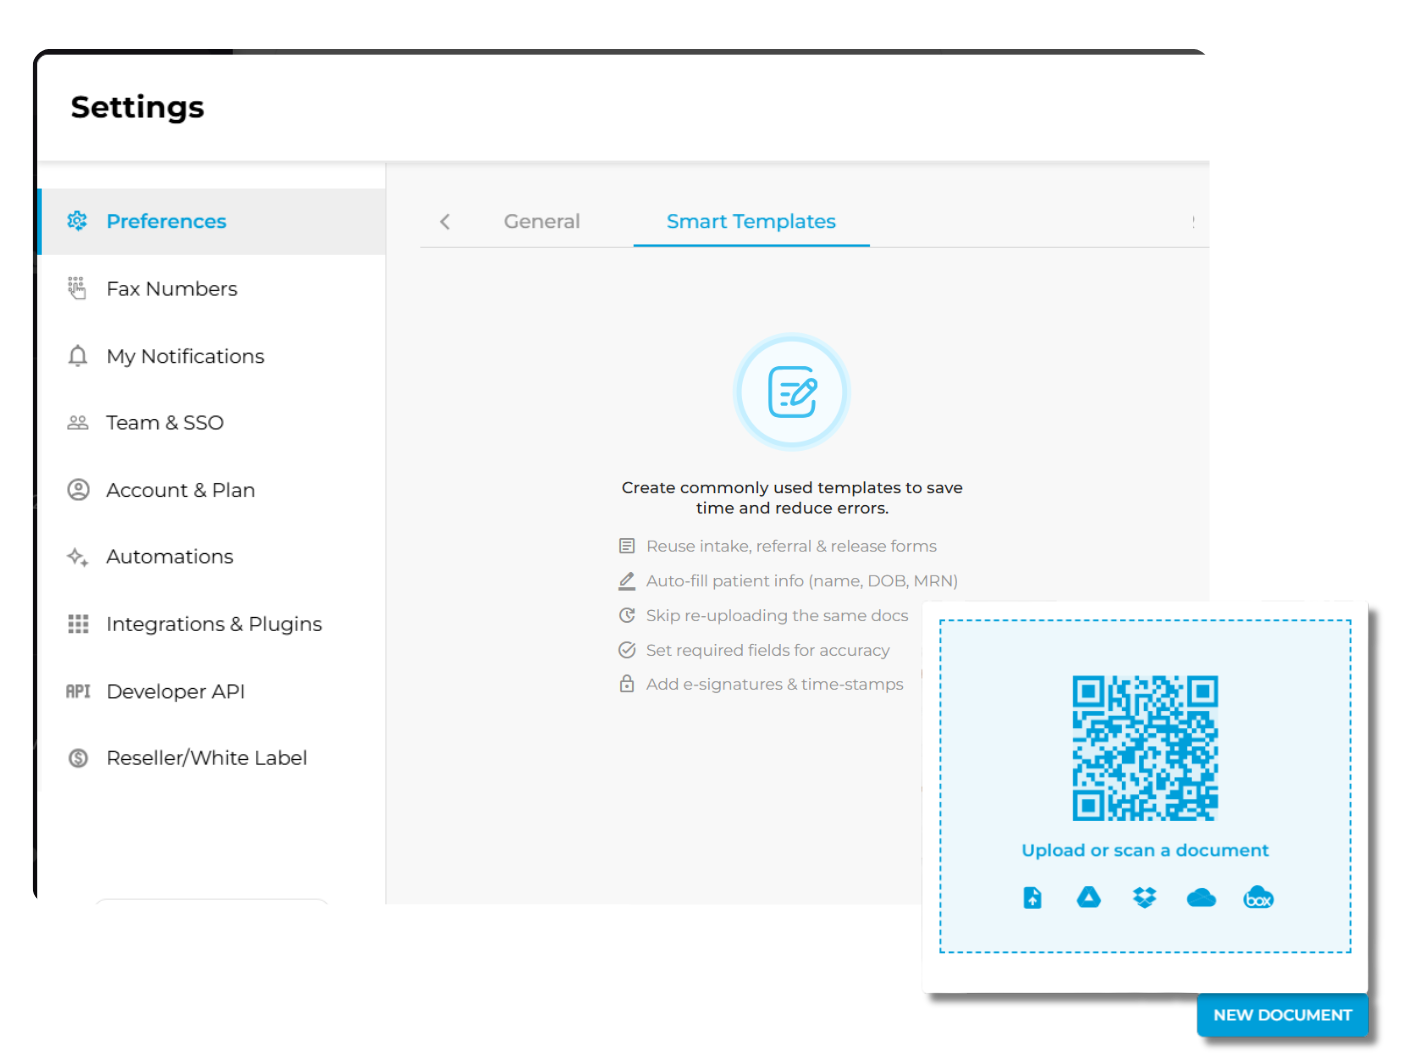Click 'Skip re-uploading the same docs' text
Image resolution: width=1402 pixels, height=1064 pixels.
[777, 615]
